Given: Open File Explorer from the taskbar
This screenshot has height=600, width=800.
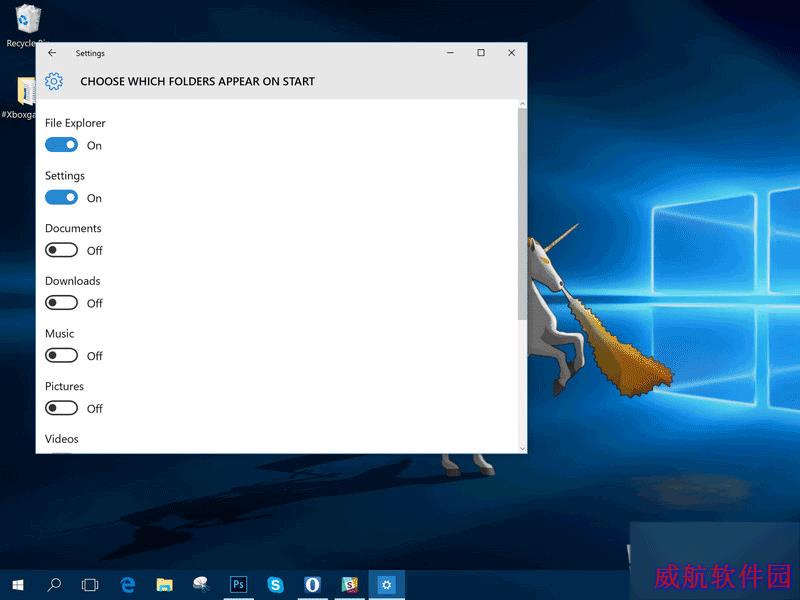Looking at the screenshot, I should pyautogui.click(x=164, y=584).
